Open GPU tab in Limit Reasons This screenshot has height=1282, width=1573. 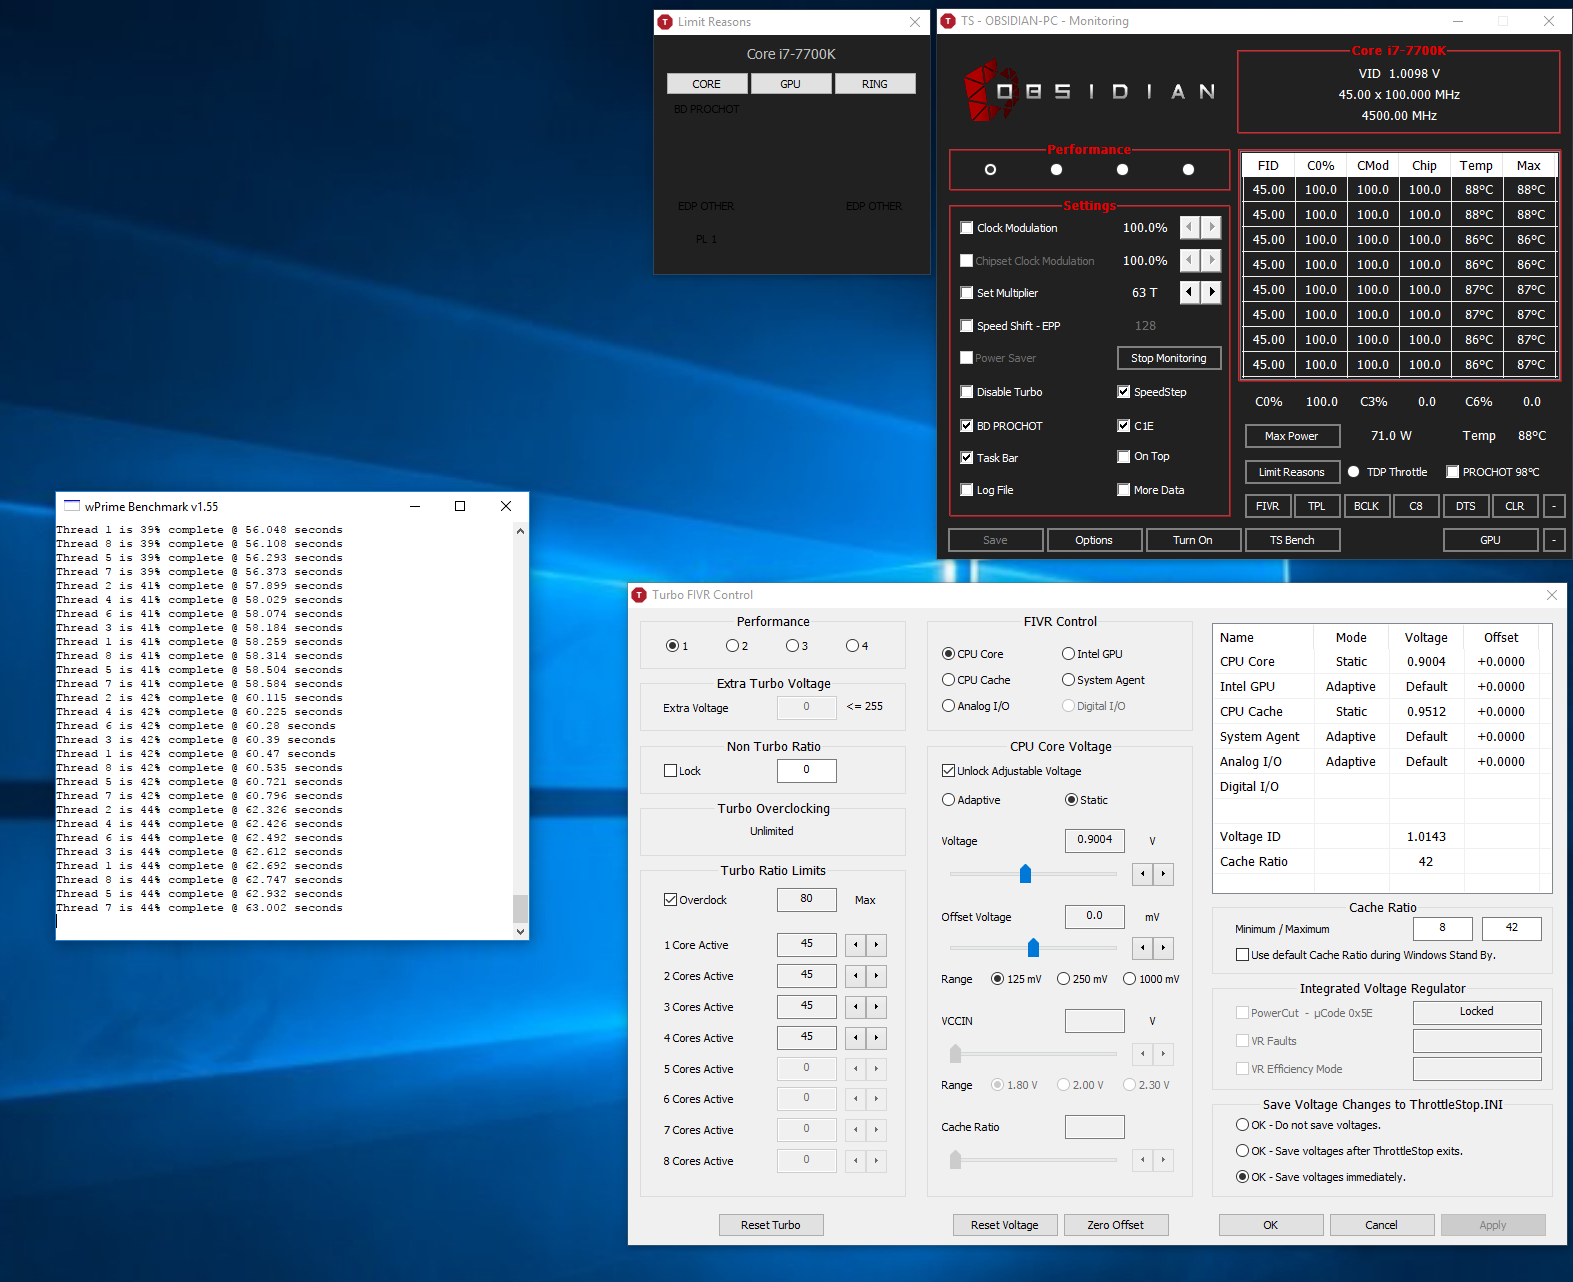(x=790, y=84)
